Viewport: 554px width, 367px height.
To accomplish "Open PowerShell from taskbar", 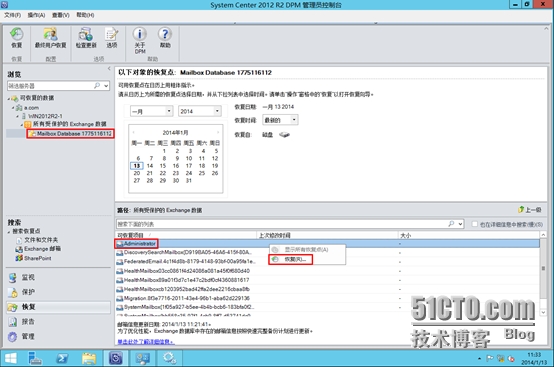I will [62, 358].
